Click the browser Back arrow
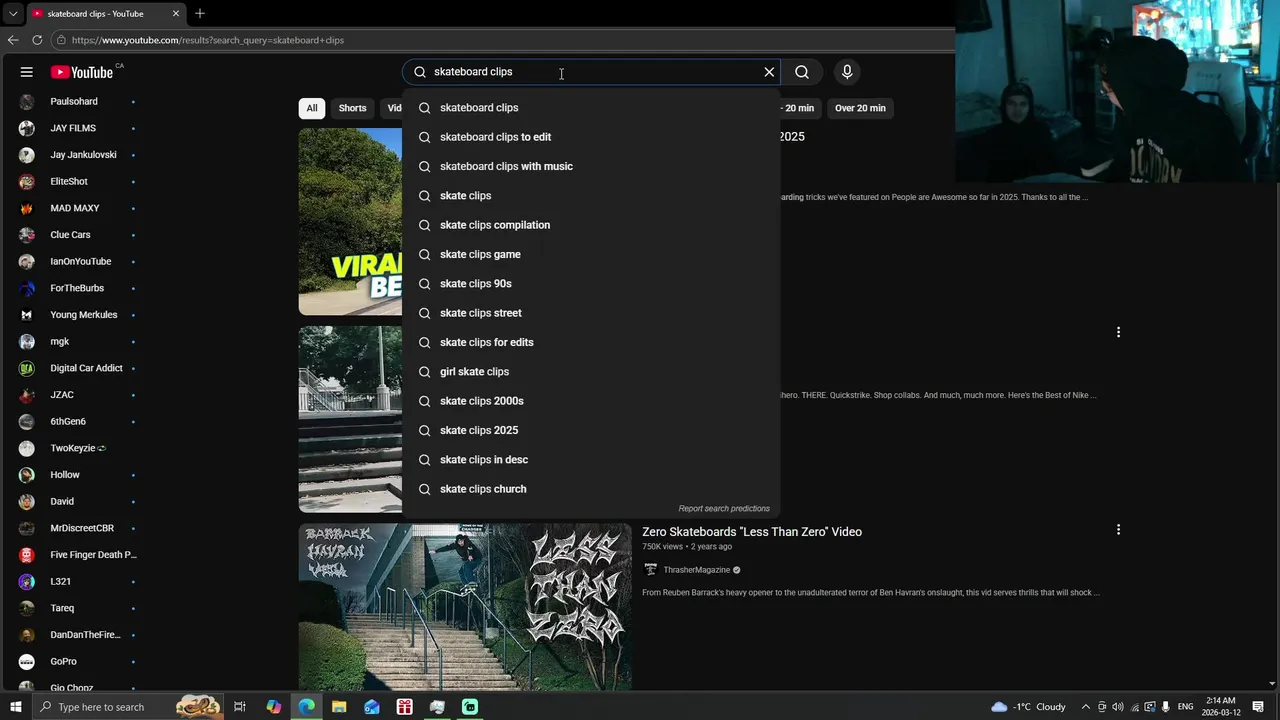The height and width of the screenshot is (720, 1280). pos(13,40)
